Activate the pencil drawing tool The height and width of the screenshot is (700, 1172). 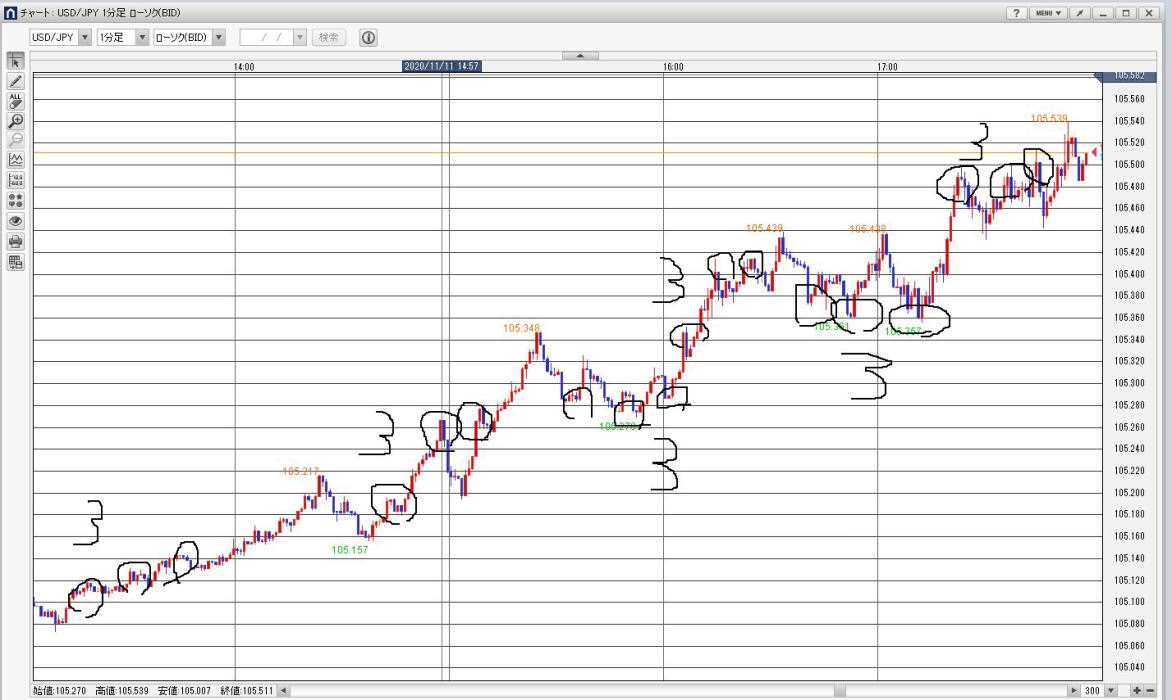15,81
